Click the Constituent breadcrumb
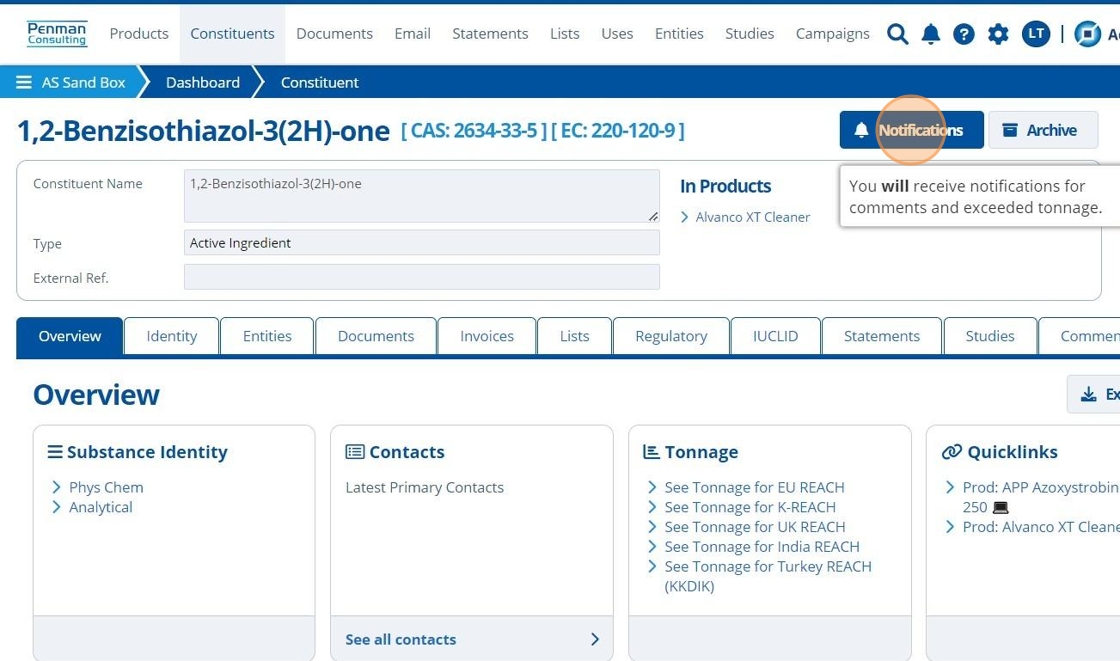The image size is (1120, 661). pyautogui.click(x=319, y=82)
